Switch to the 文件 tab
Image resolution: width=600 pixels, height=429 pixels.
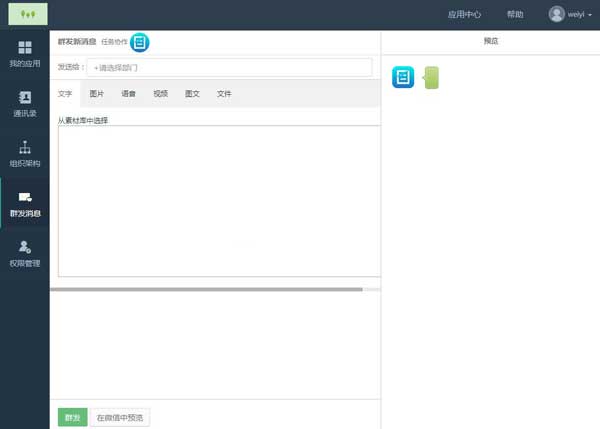[224, 94]
